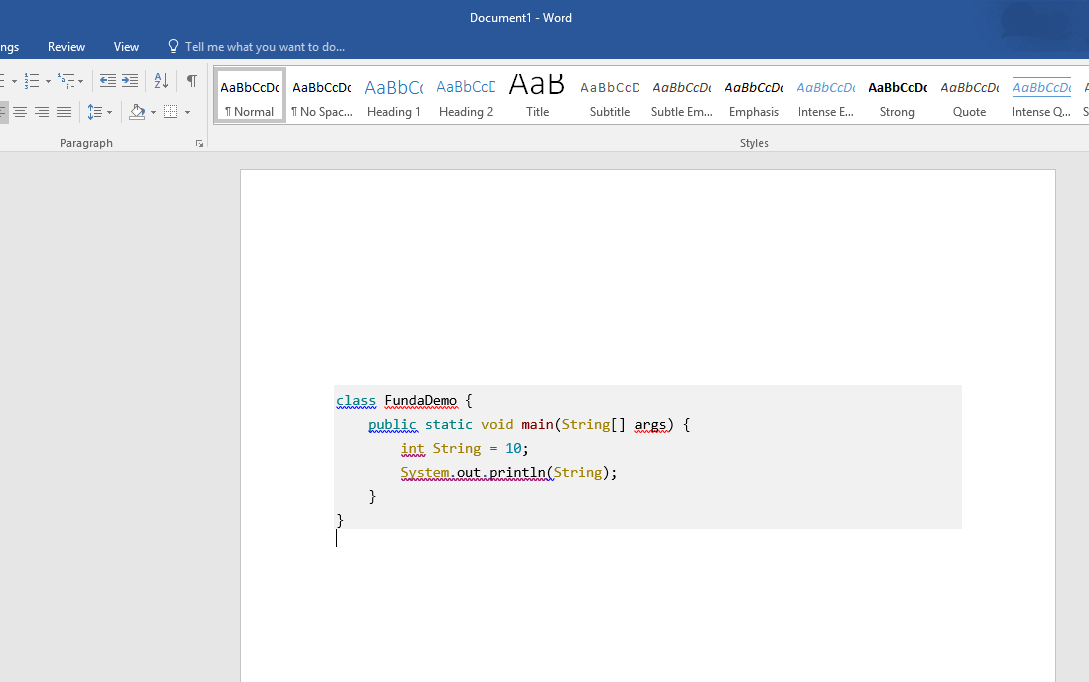The width and height of the screenshot is (1089, 682).
Task: Click the Borders icon
Action: pos(171,112)
